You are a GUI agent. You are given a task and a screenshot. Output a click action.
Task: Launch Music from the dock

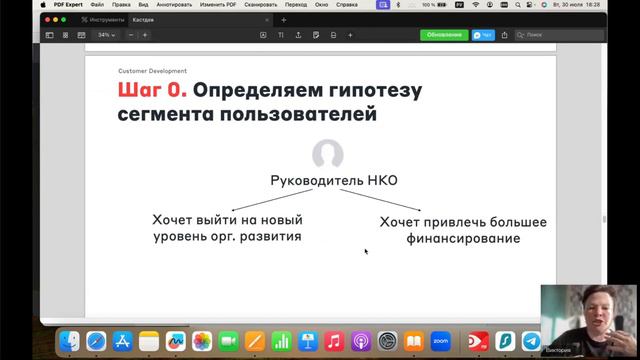click(334, 341)
